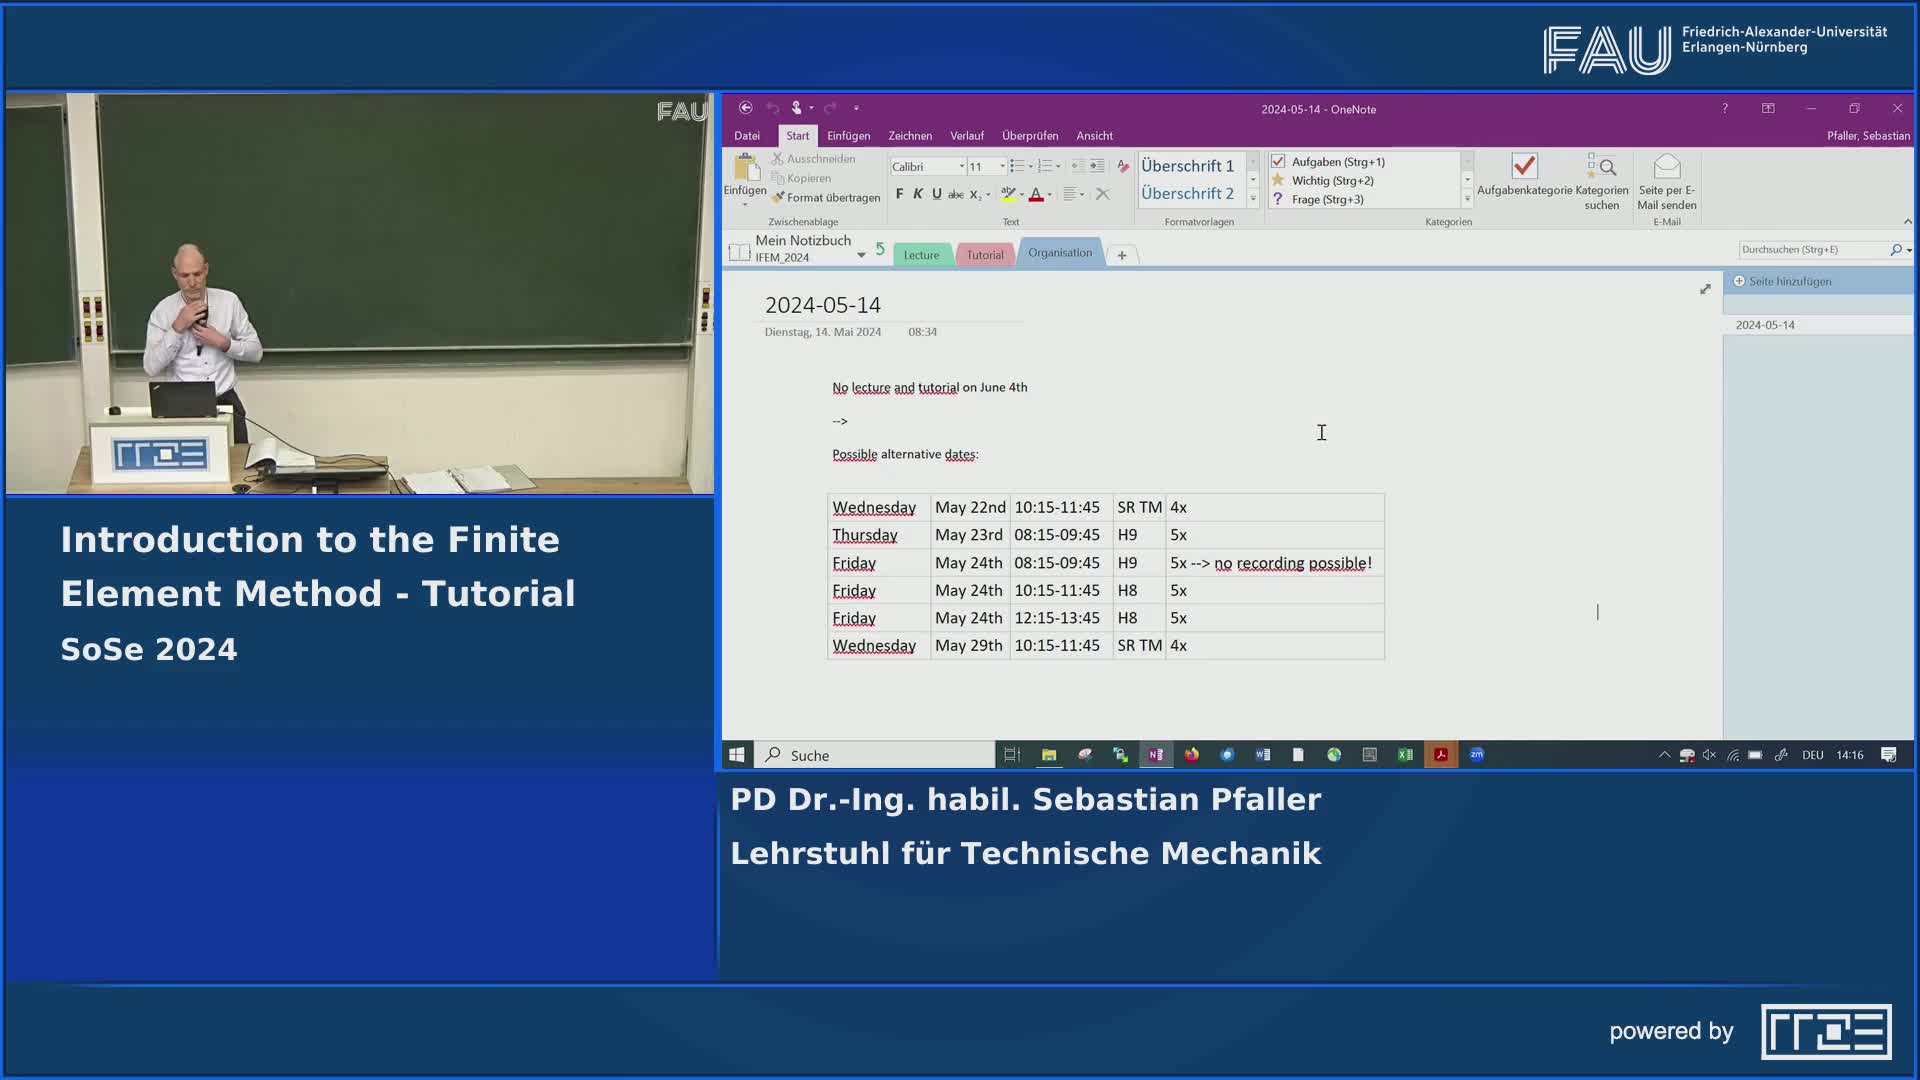Open the Zeichnen ribbon tab
This screenshot has height=1080, width=1920.
coord(909,136)
